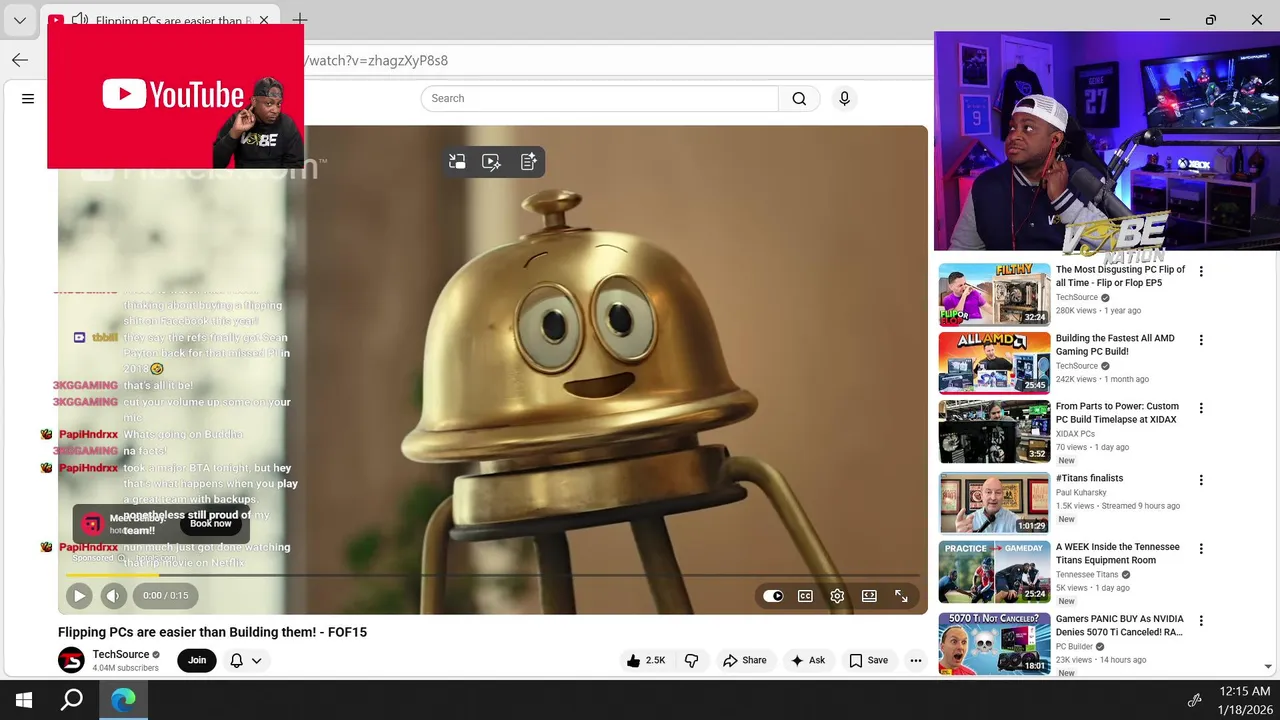Open the tab list chevron

[19, 20]
